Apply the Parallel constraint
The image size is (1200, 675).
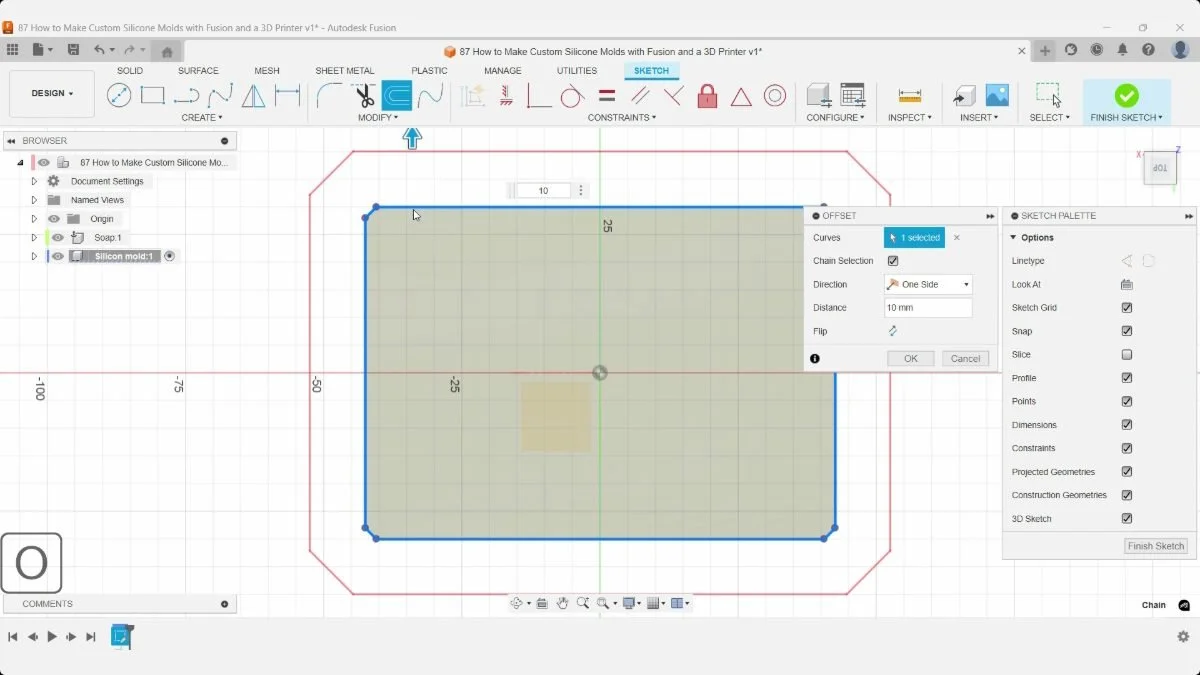[640, 96]
